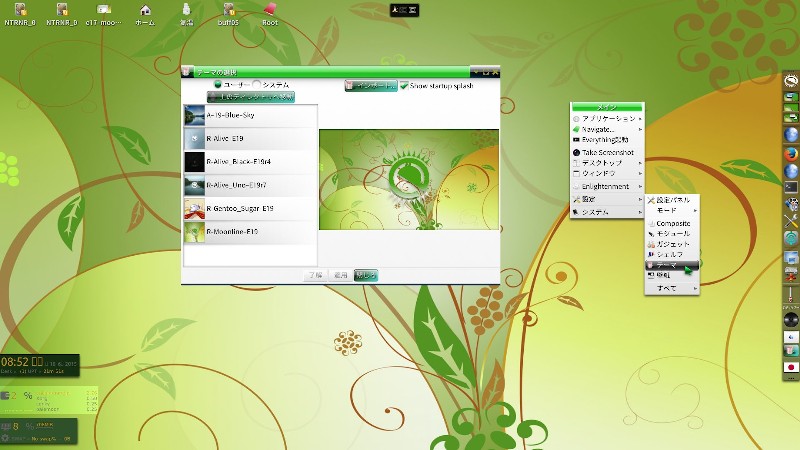Click the インポート... import button
Viewport: 800px width, 450px height.
point(370,86)
